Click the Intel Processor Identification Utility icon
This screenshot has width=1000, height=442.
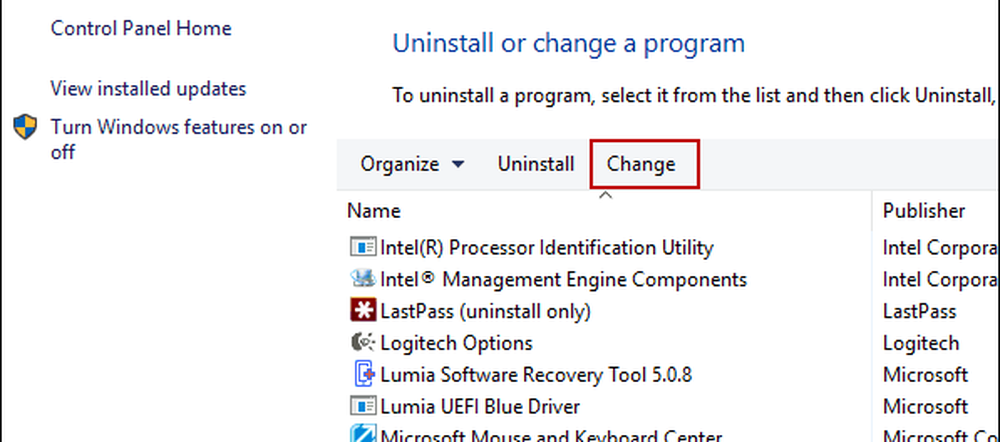tap(362, 247)
